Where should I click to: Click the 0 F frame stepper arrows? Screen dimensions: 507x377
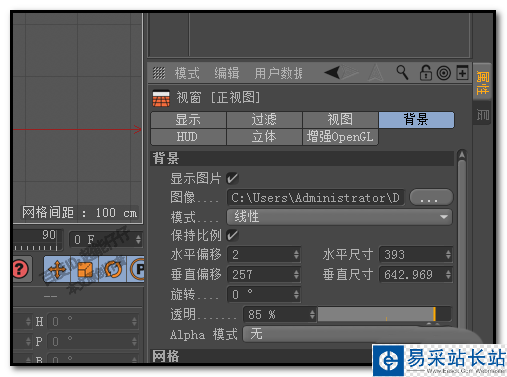coord(138,239)
